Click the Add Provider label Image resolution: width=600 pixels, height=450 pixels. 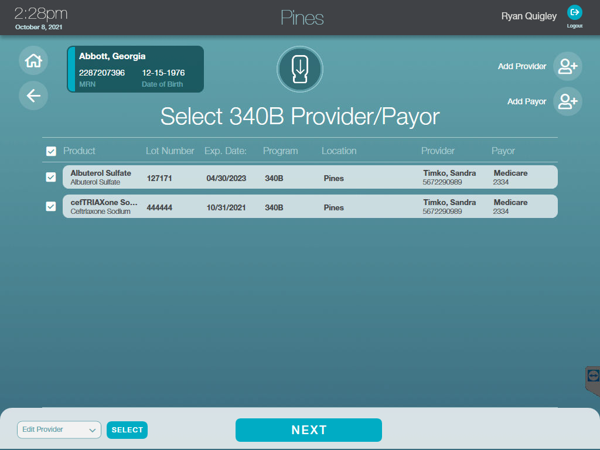[522, 66]
